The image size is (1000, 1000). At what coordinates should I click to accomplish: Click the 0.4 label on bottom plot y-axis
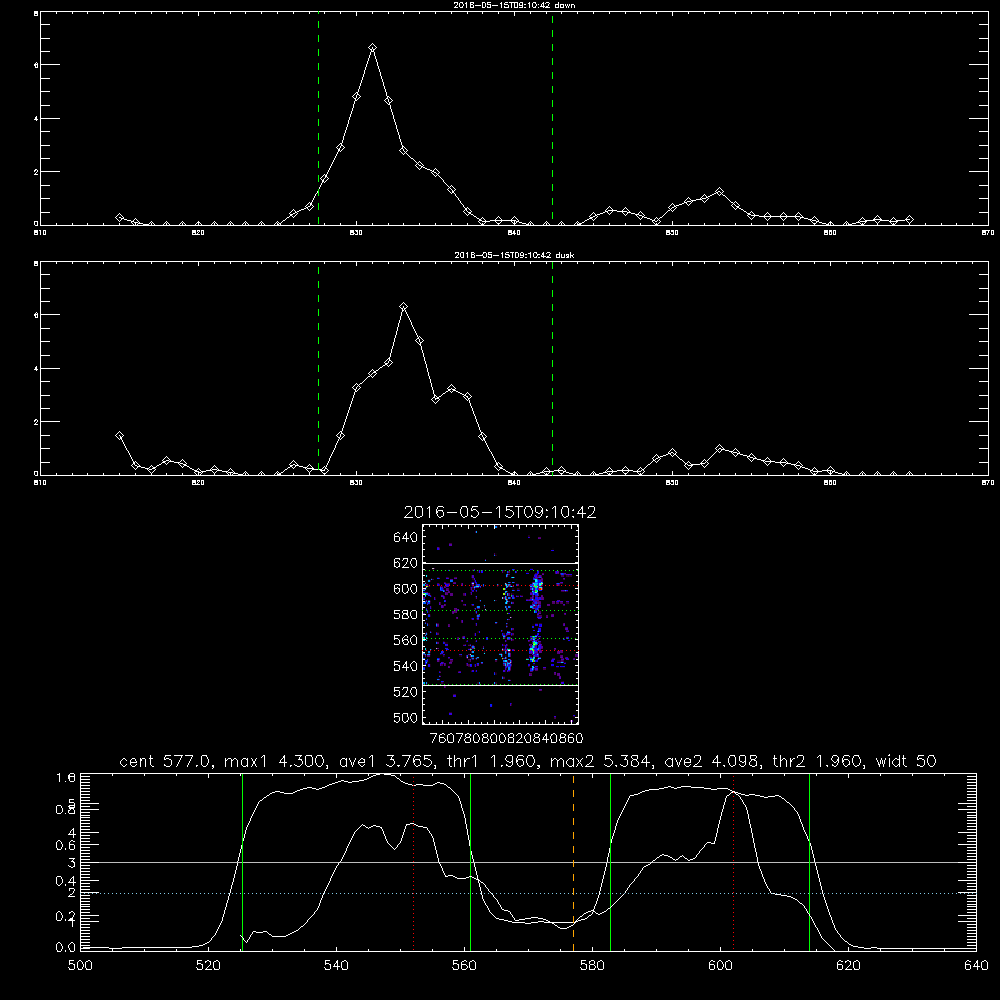click(x=66, y=881)
